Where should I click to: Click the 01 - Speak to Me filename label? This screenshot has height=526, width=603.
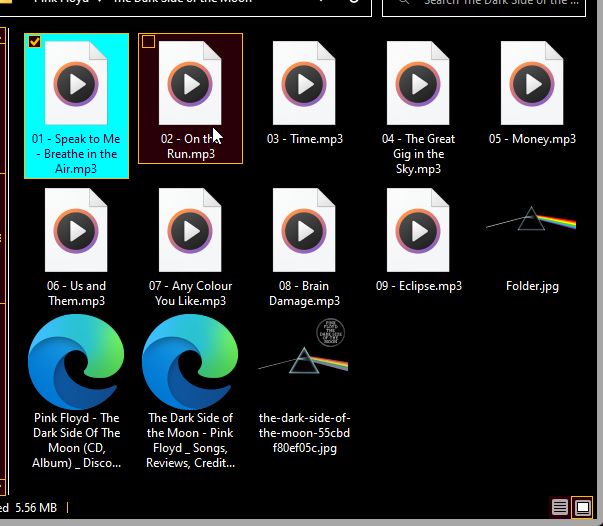point(76,154)
